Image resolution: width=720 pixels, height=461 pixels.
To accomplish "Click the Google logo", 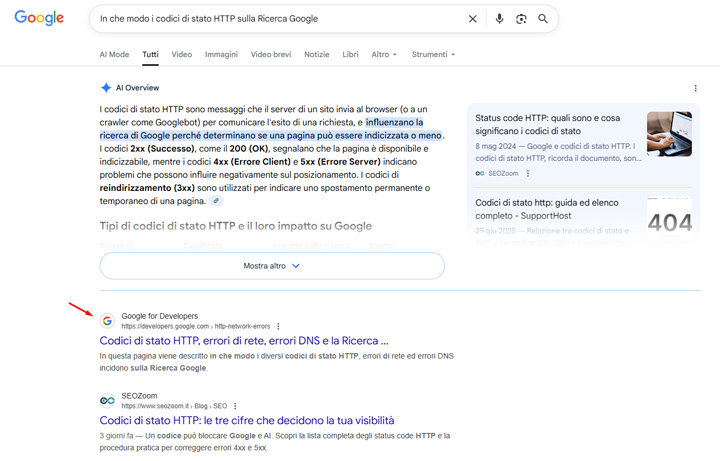I will pyautogui.click(x=39, y=18).
